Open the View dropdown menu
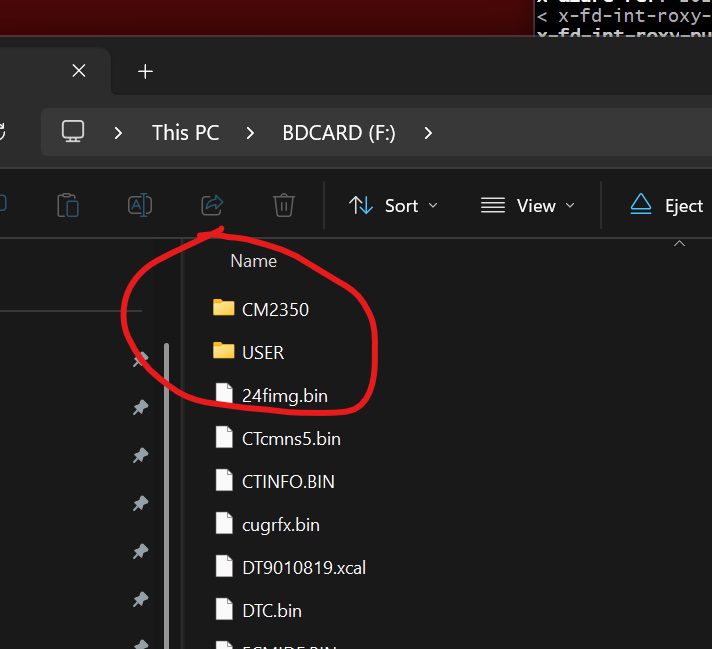 click(527, 205)
